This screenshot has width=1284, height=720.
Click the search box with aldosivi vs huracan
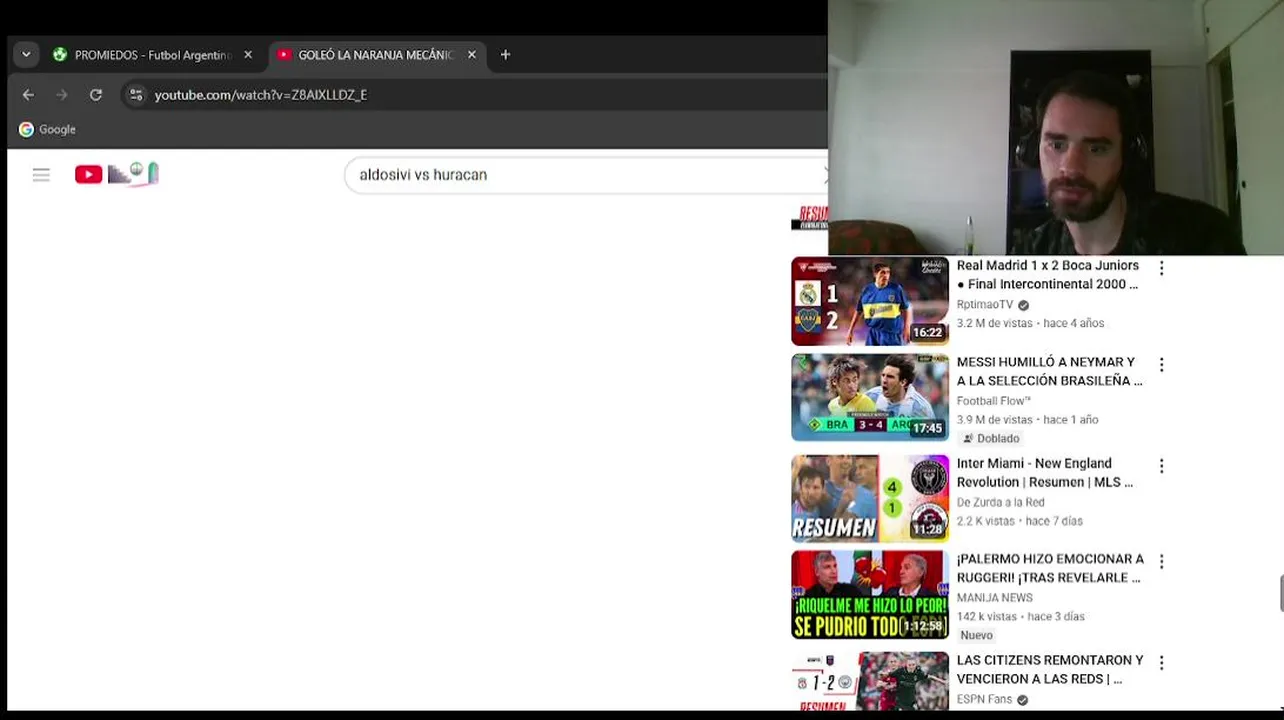585,175
